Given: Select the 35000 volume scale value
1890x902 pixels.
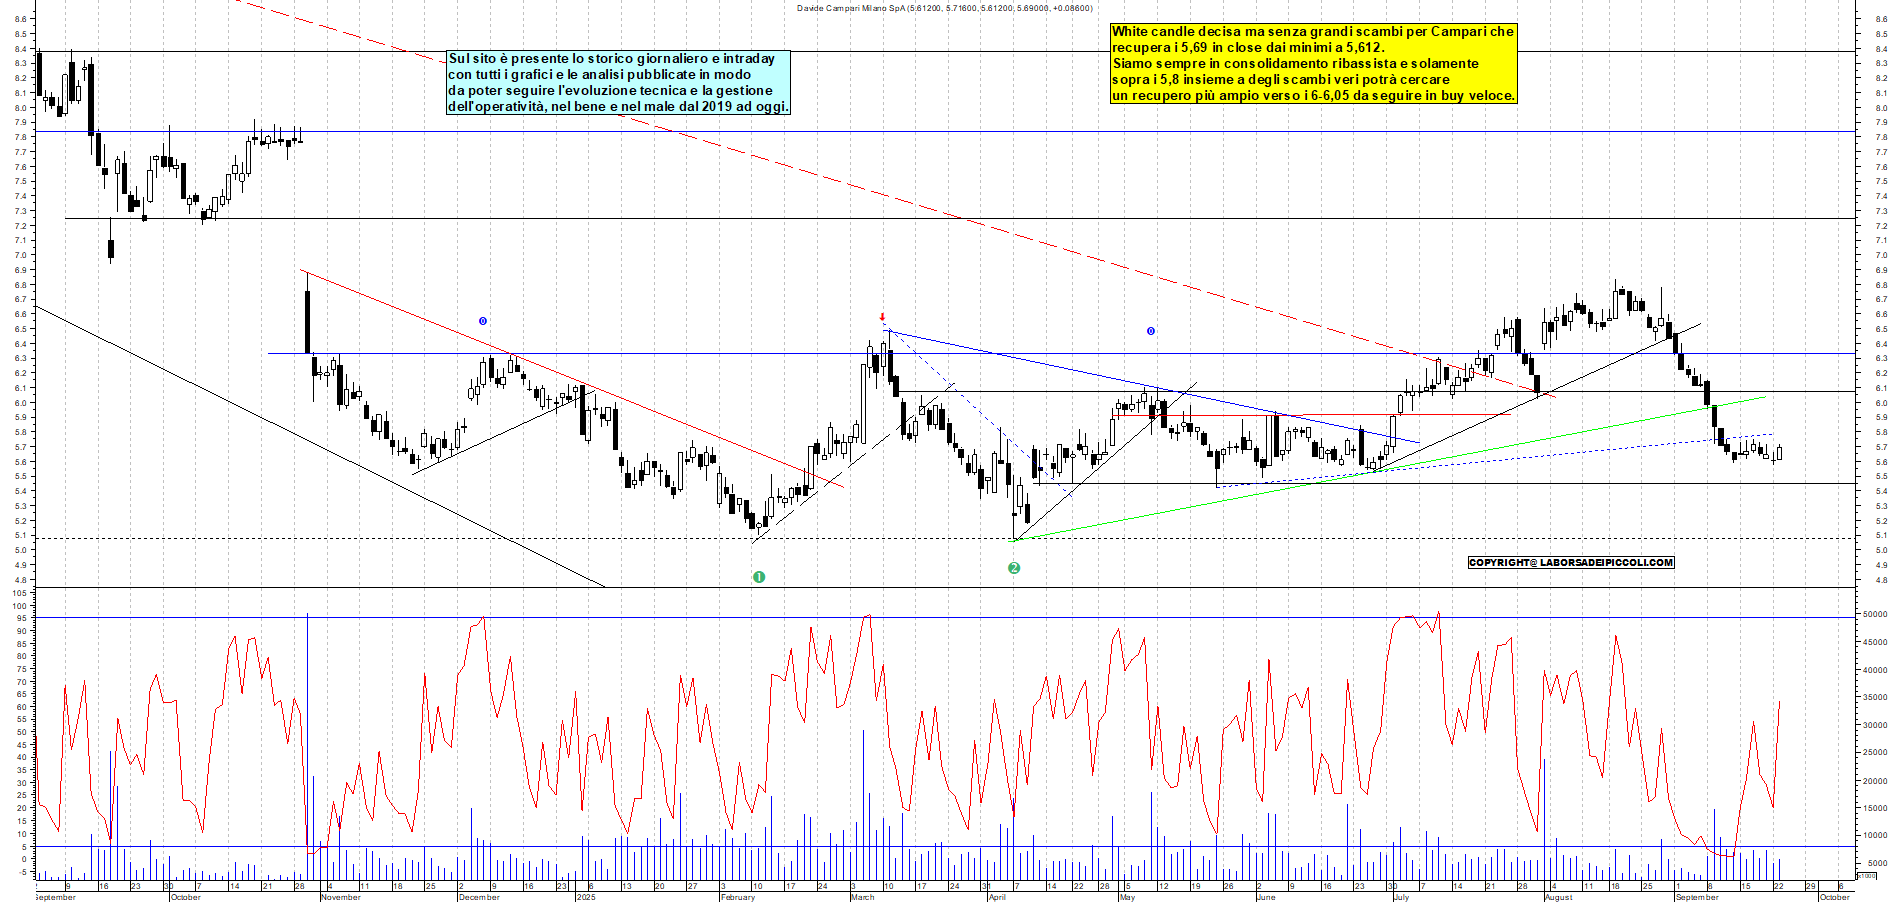Looking at the screenshot, I should 1875,698.
